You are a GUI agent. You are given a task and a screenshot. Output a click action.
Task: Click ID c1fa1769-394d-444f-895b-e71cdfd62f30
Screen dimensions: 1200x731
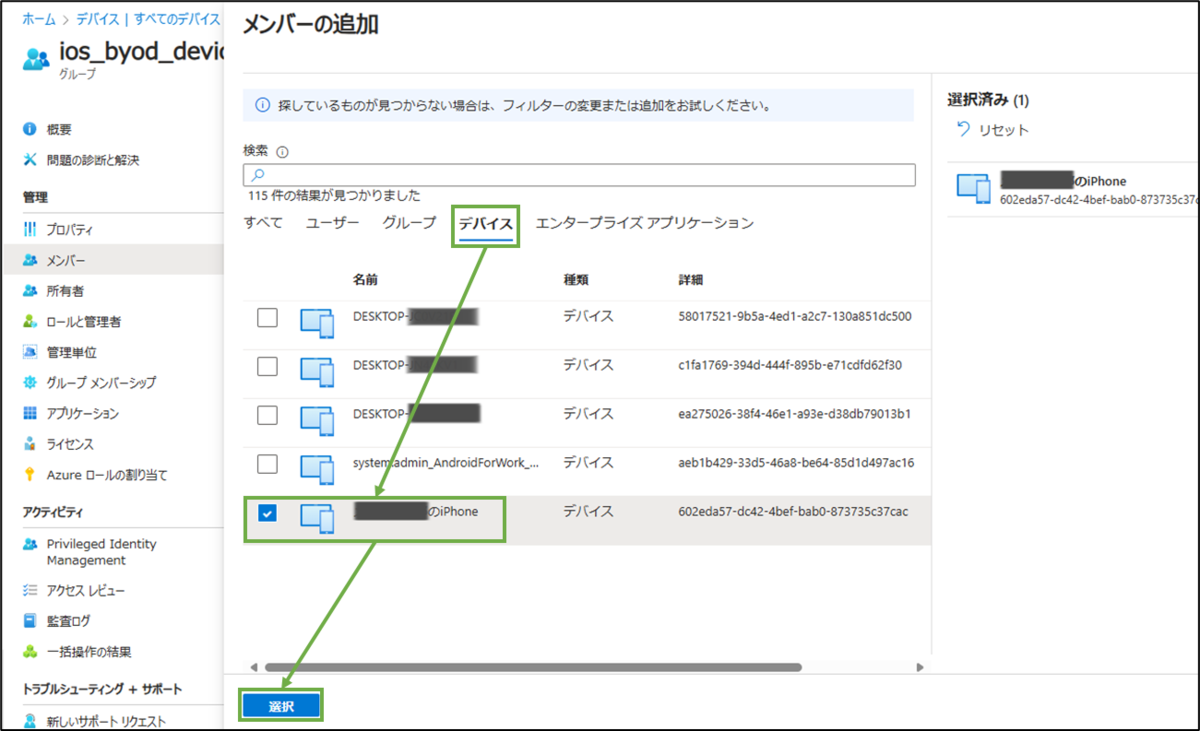tap(790, 365)
